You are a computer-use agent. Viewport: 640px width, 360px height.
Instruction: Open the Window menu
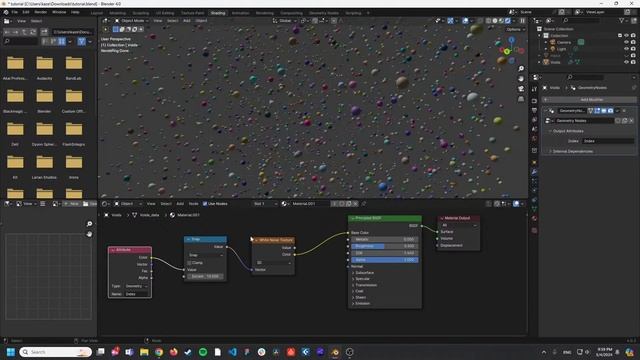(x=59, y=12)
